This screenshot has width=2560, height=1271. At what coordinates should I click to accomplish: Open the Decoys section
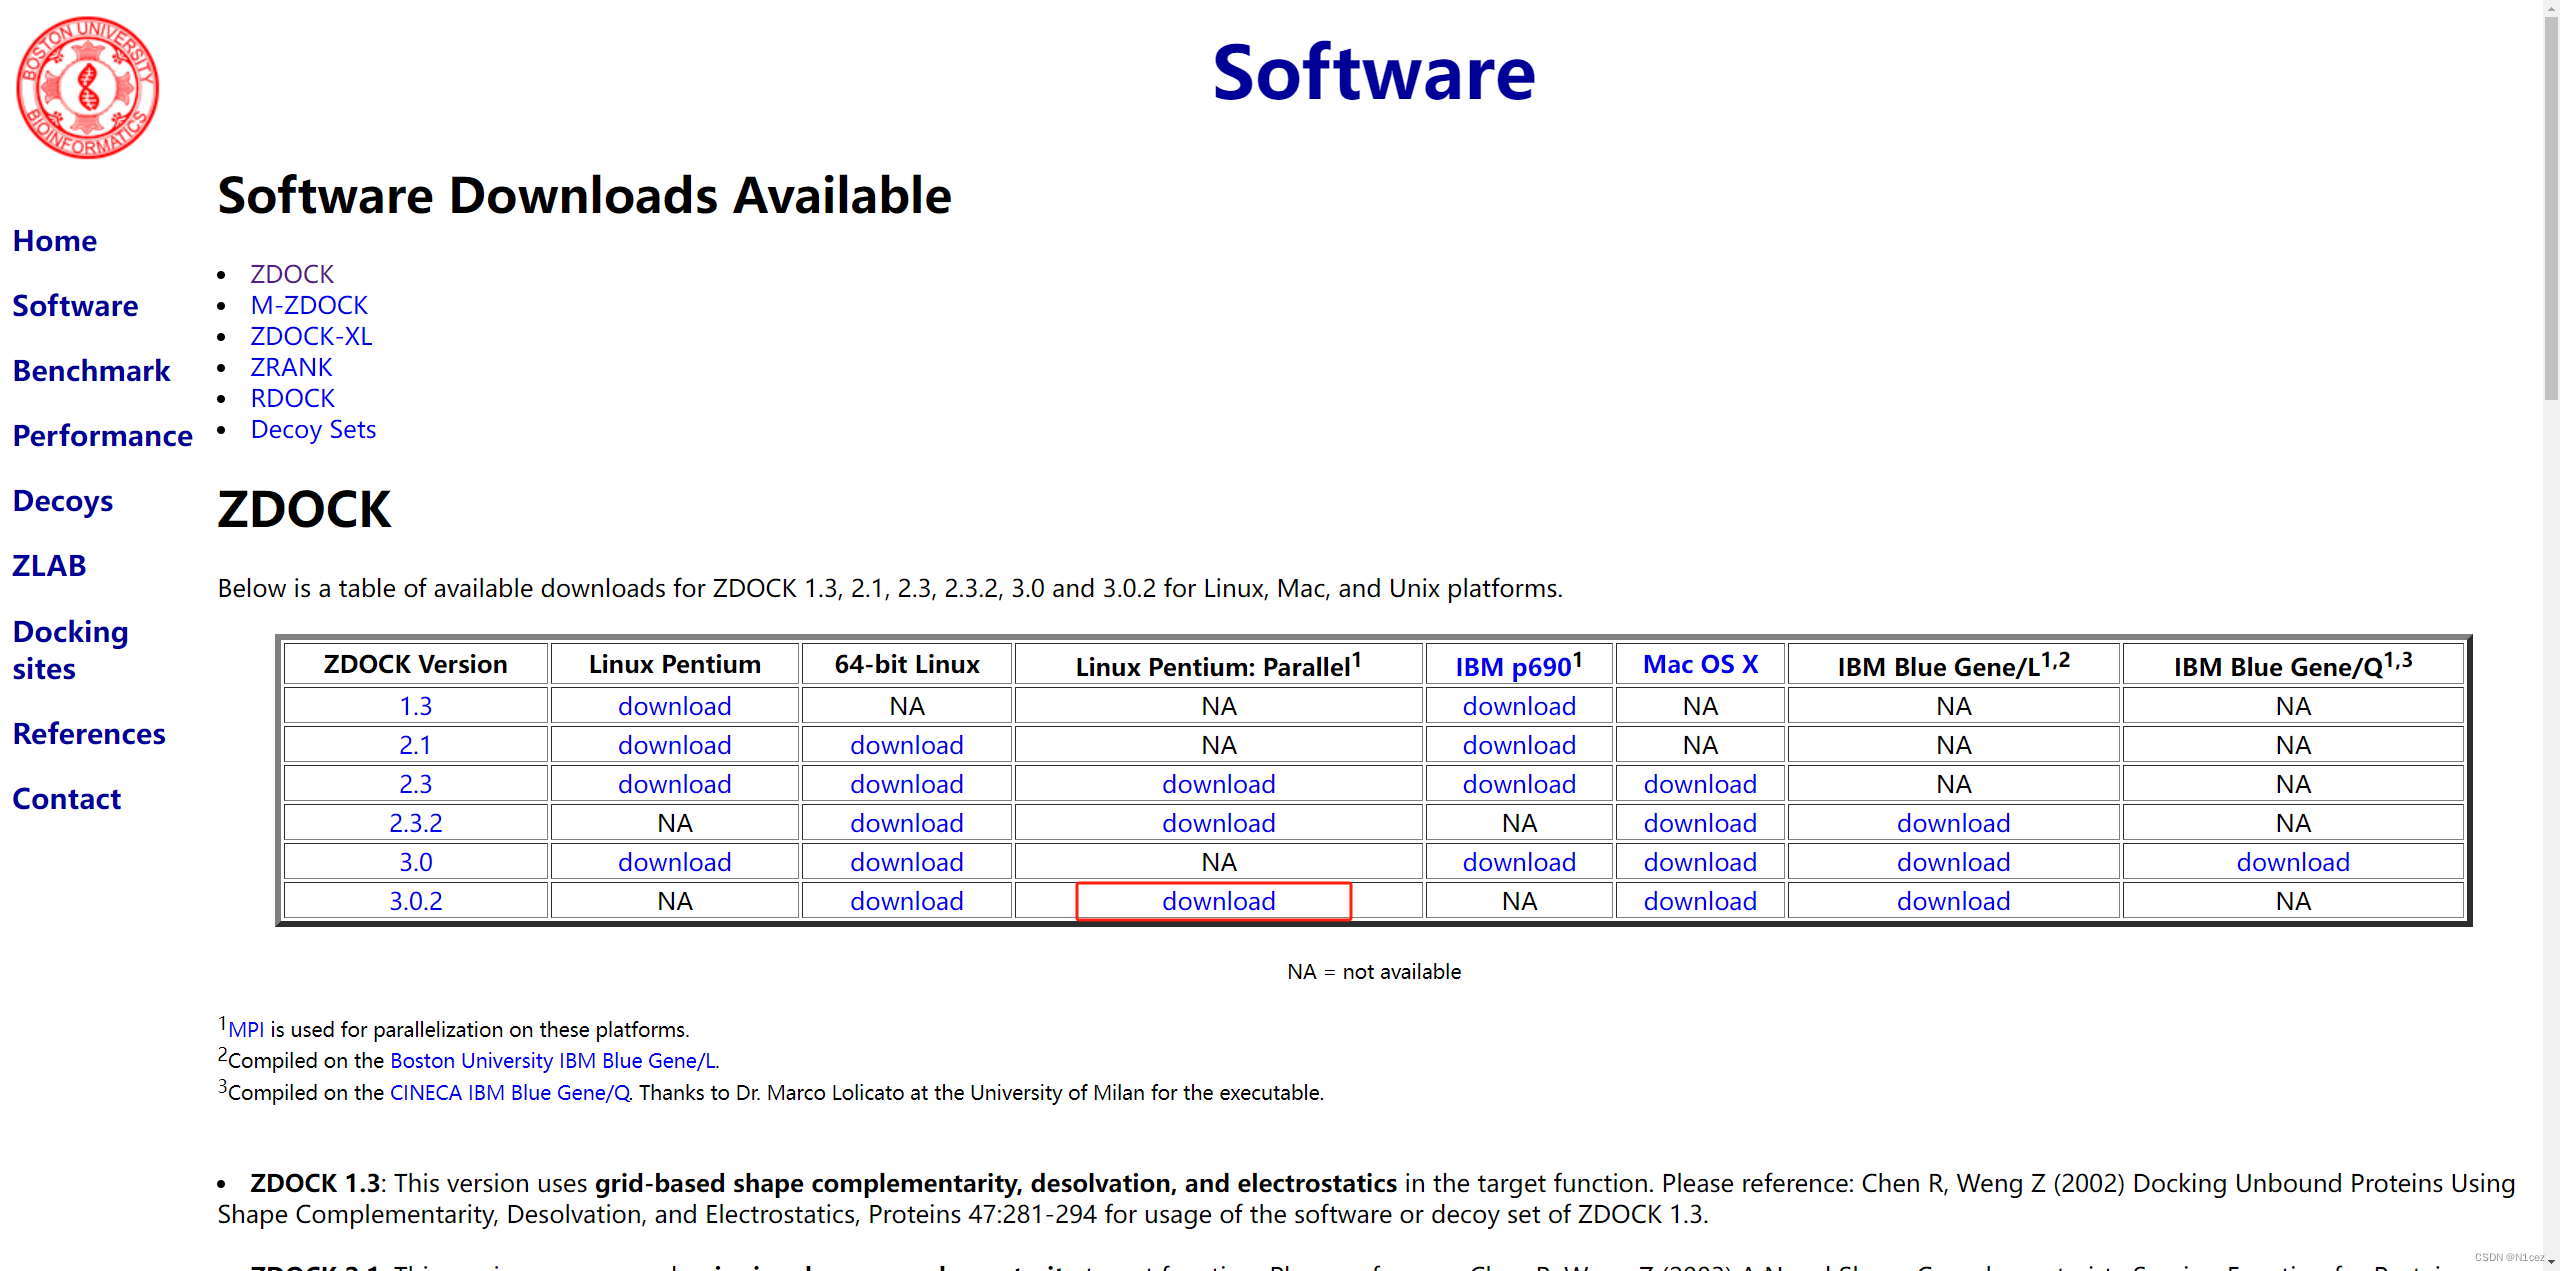point(62,501)
